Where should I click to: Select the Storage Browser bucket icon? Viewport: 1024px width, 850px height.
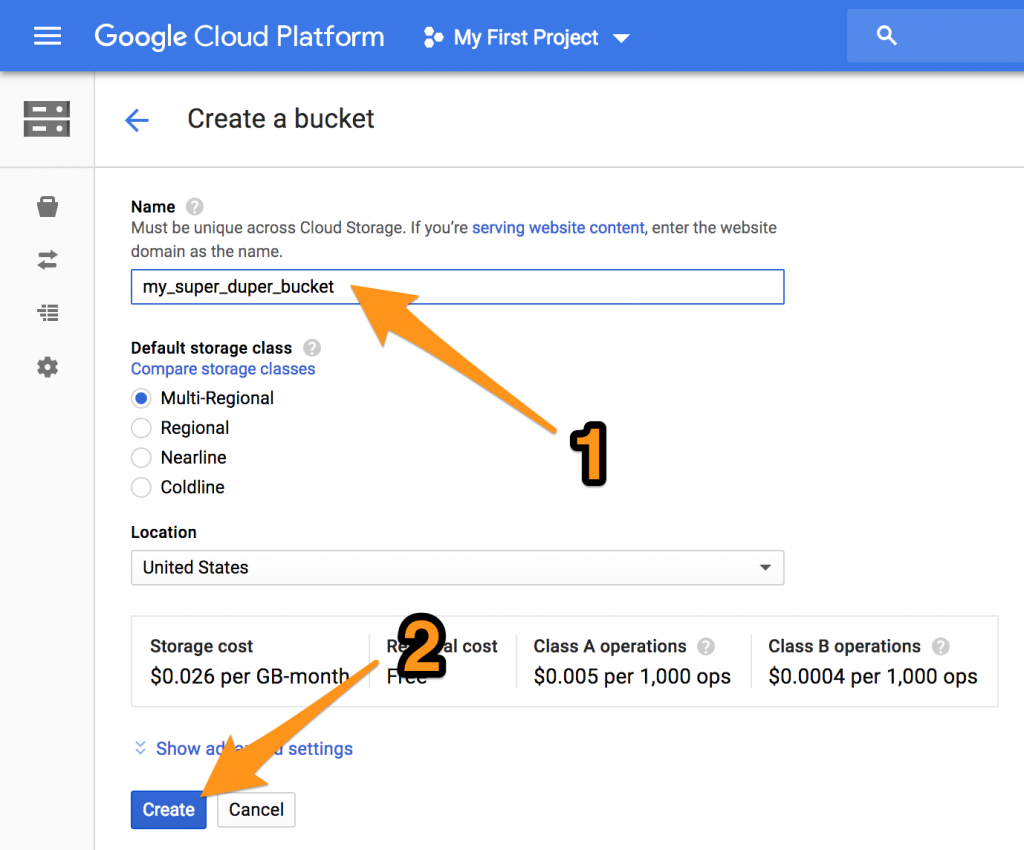coord(47,206)
